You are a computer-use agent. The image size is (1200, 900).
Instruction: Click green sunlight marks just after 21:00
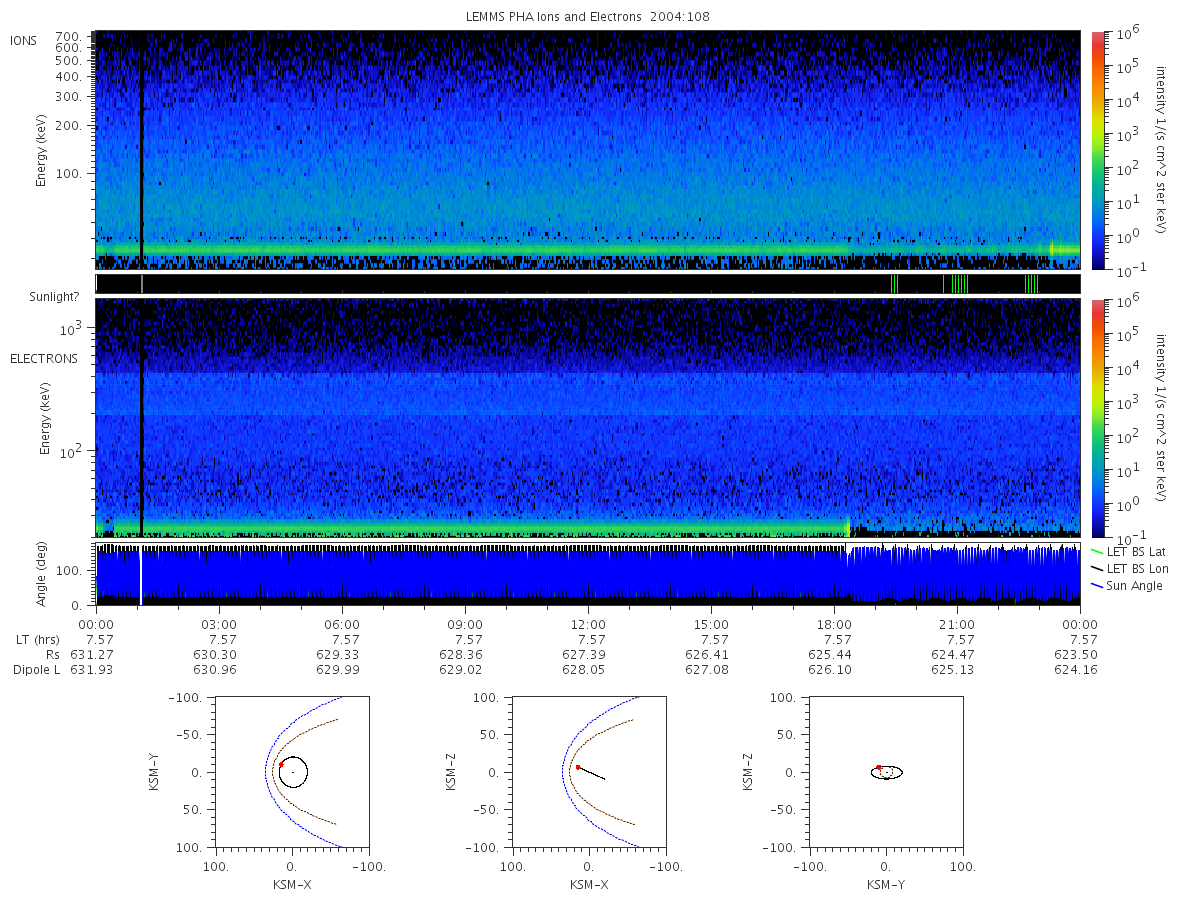[959, 284]
